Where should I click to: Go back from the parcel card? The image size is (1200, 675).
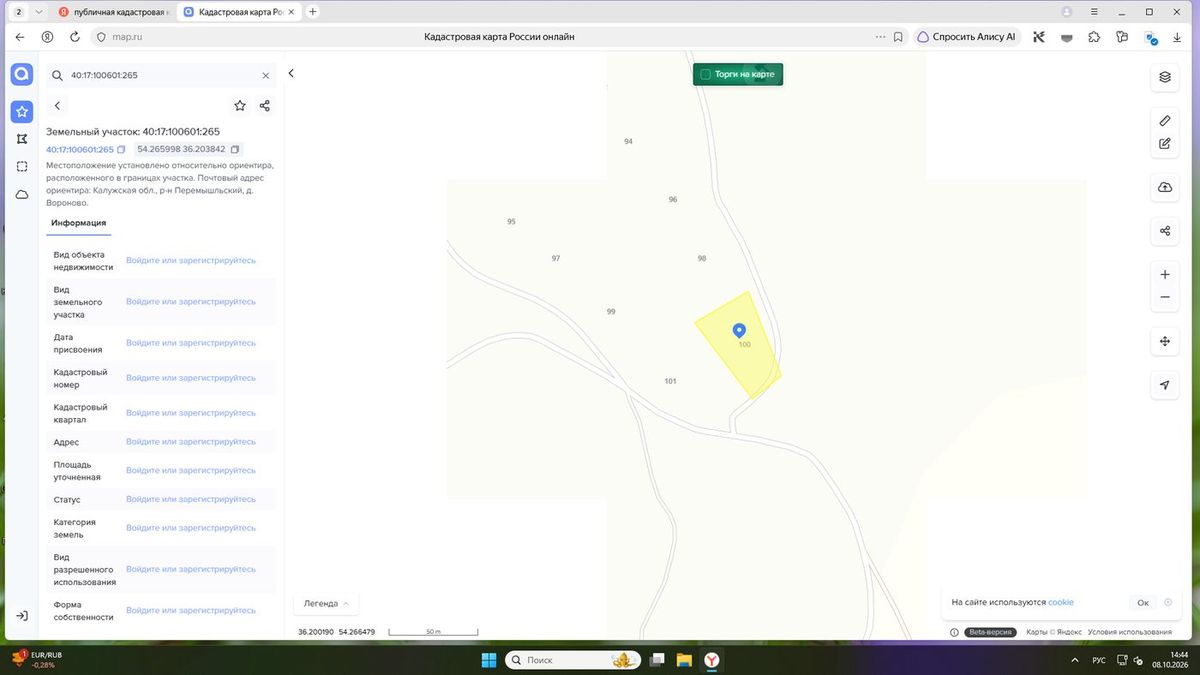tap(57, 105)
